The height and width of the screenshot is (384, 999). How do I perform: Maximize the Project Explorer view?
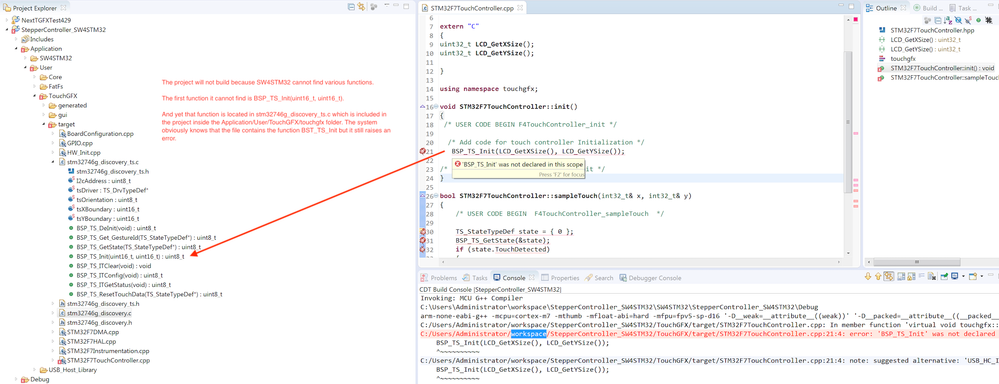pos(406,6)
